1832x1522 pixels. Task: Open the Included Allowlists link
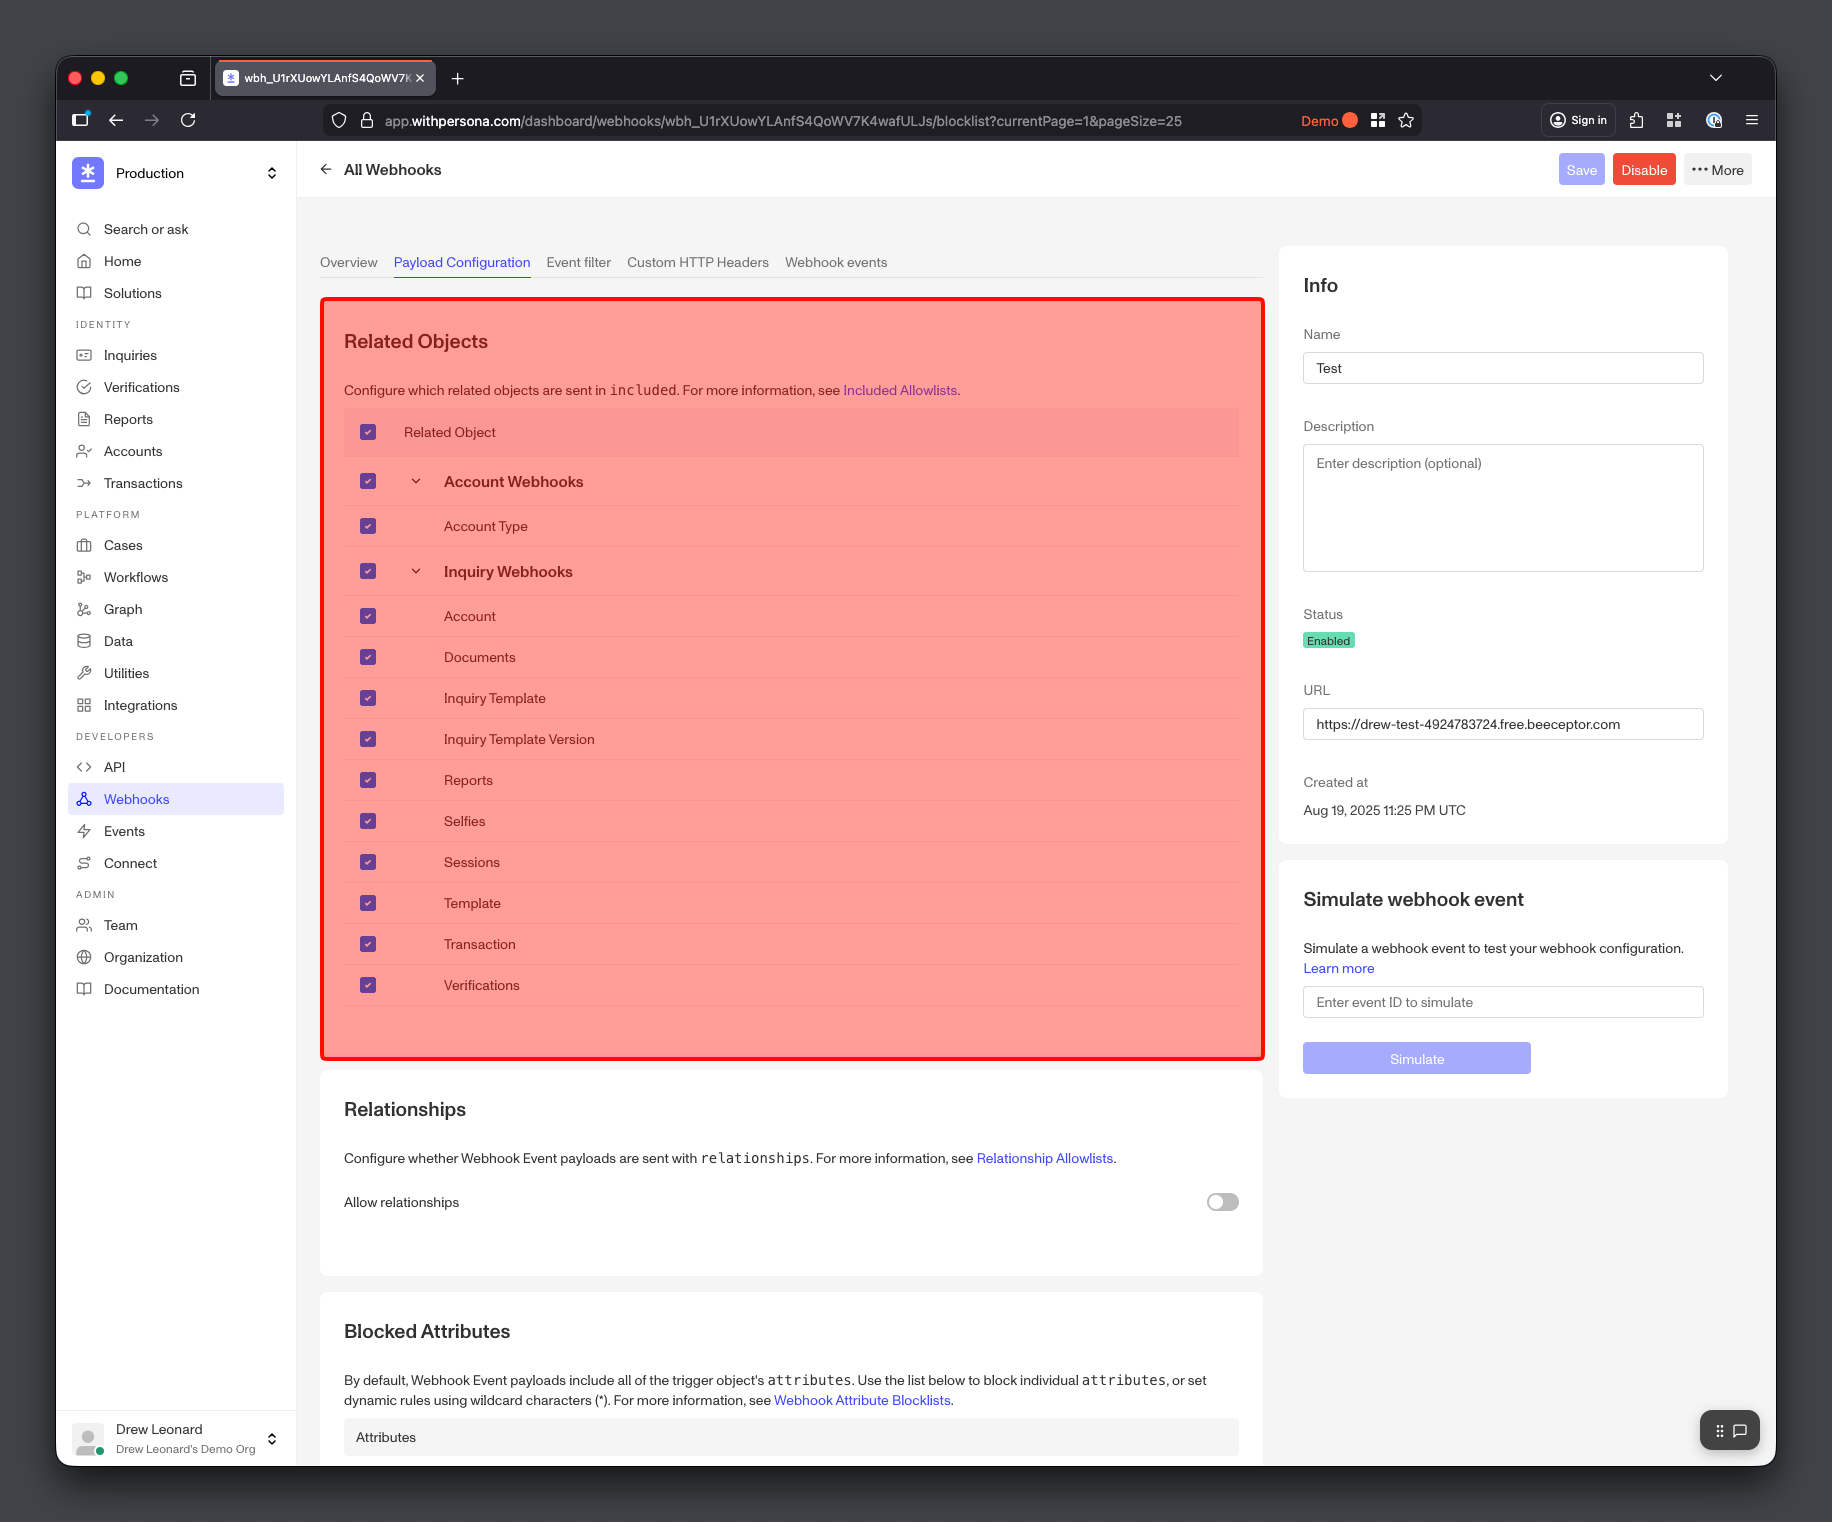click(x=899, y=390)
